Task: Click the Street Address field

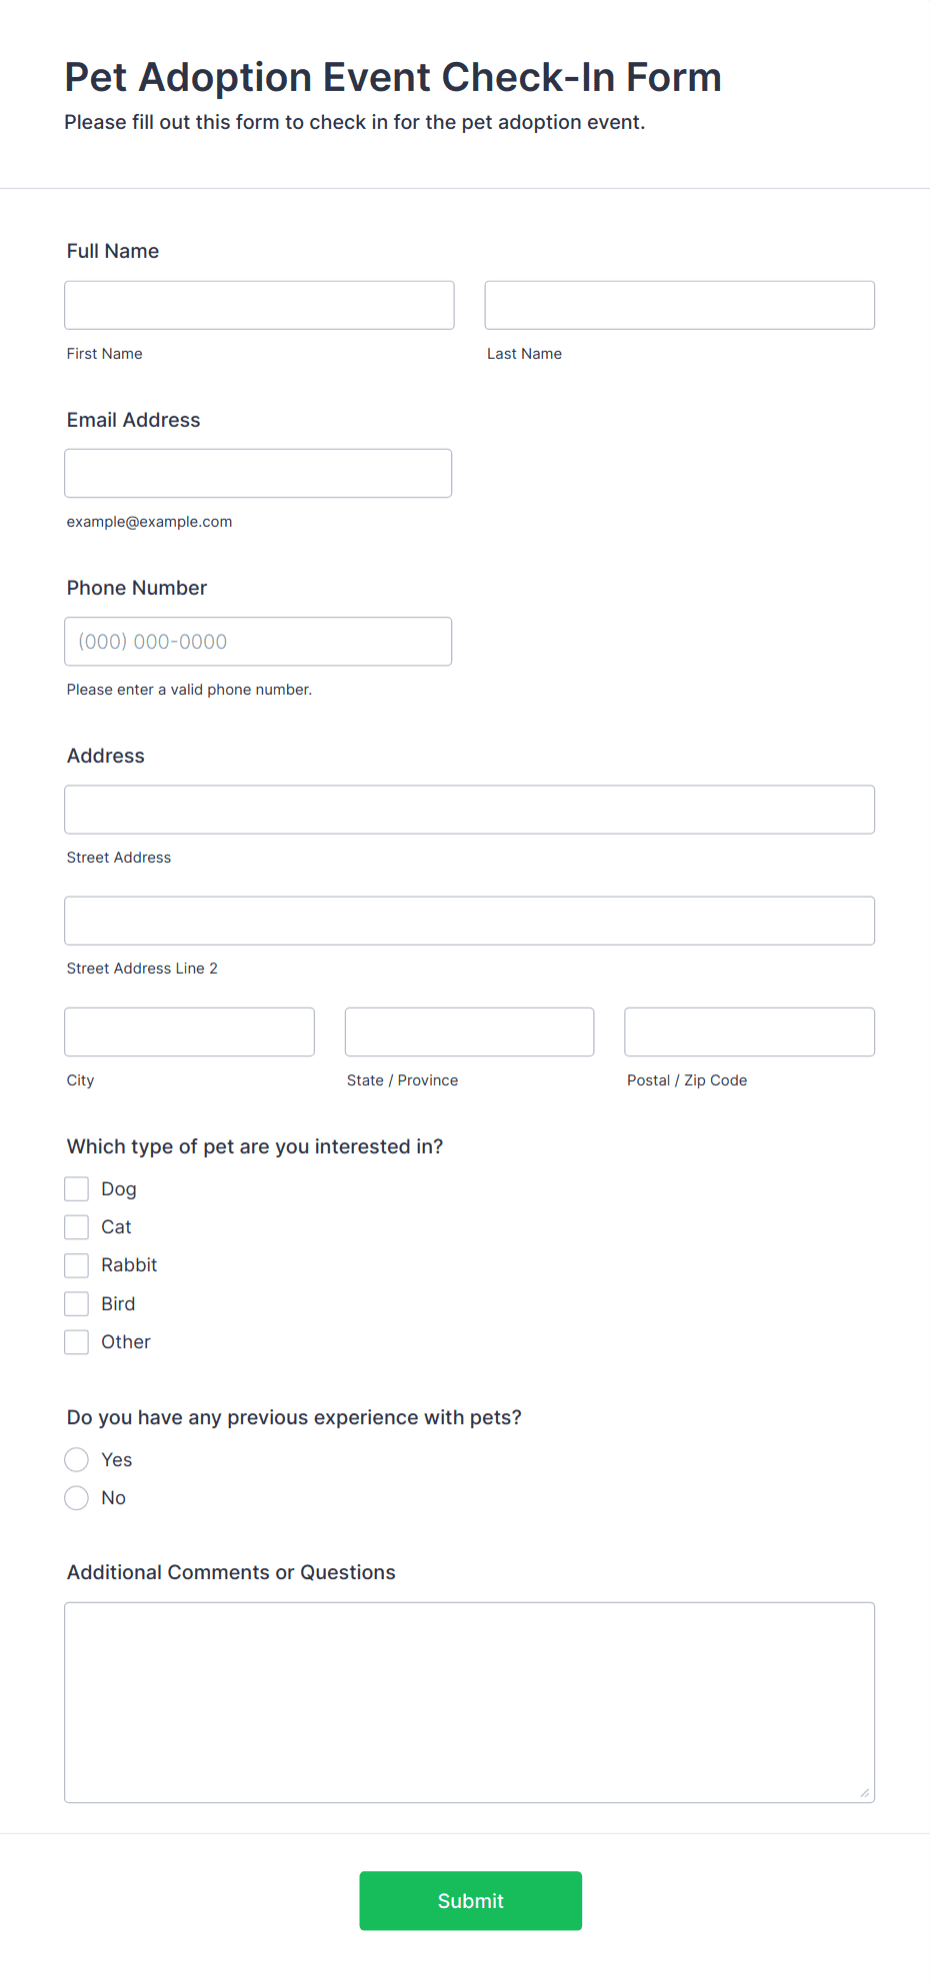Action: pyautogui.click(x=469, y=809)
